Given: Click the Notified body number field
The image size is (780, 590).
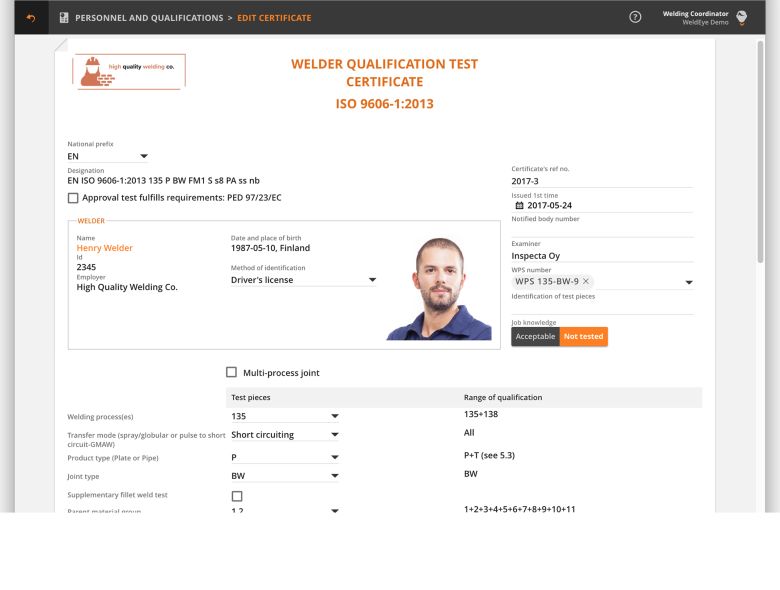Looking at the screenshot, I should tap(602, 230).
